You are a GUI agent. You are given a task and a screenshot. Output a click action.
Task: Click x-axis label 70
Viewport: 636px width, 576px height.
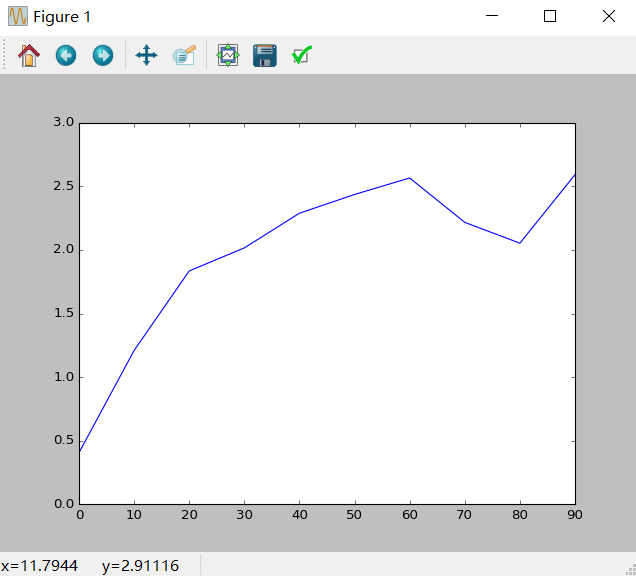pyautogui.click(x=464, y=515)
